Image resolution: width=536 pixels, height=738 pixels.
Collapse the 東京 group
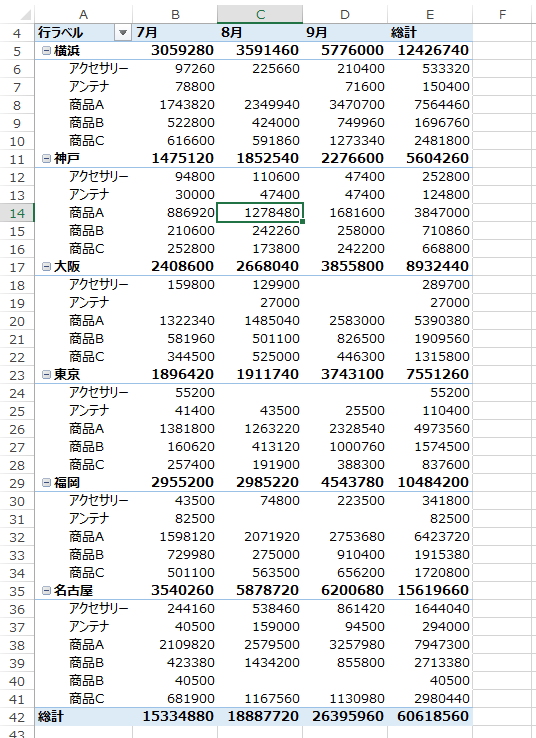coord(46,375)
